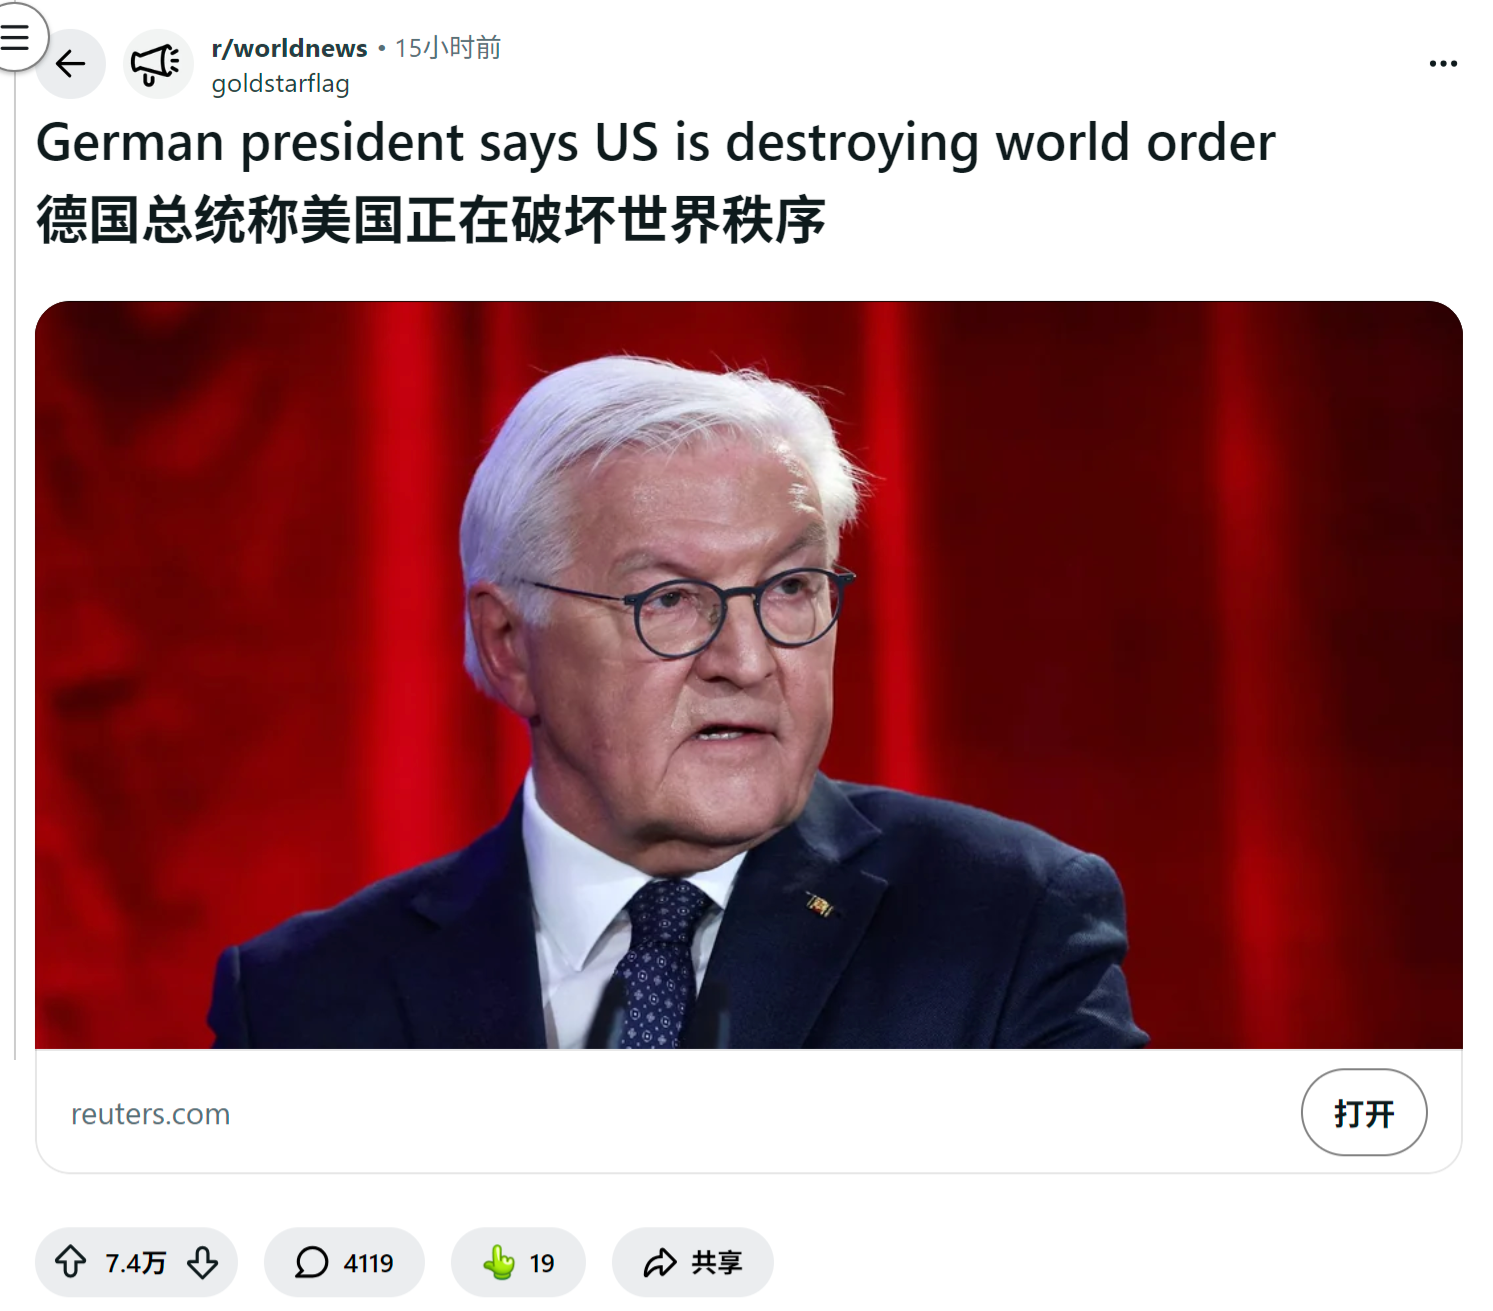Viewport: 1493px width, 1311px height.
Task: Click the 打开 button to open article
Action: pyautogui.click(x=1364, y=1113)
